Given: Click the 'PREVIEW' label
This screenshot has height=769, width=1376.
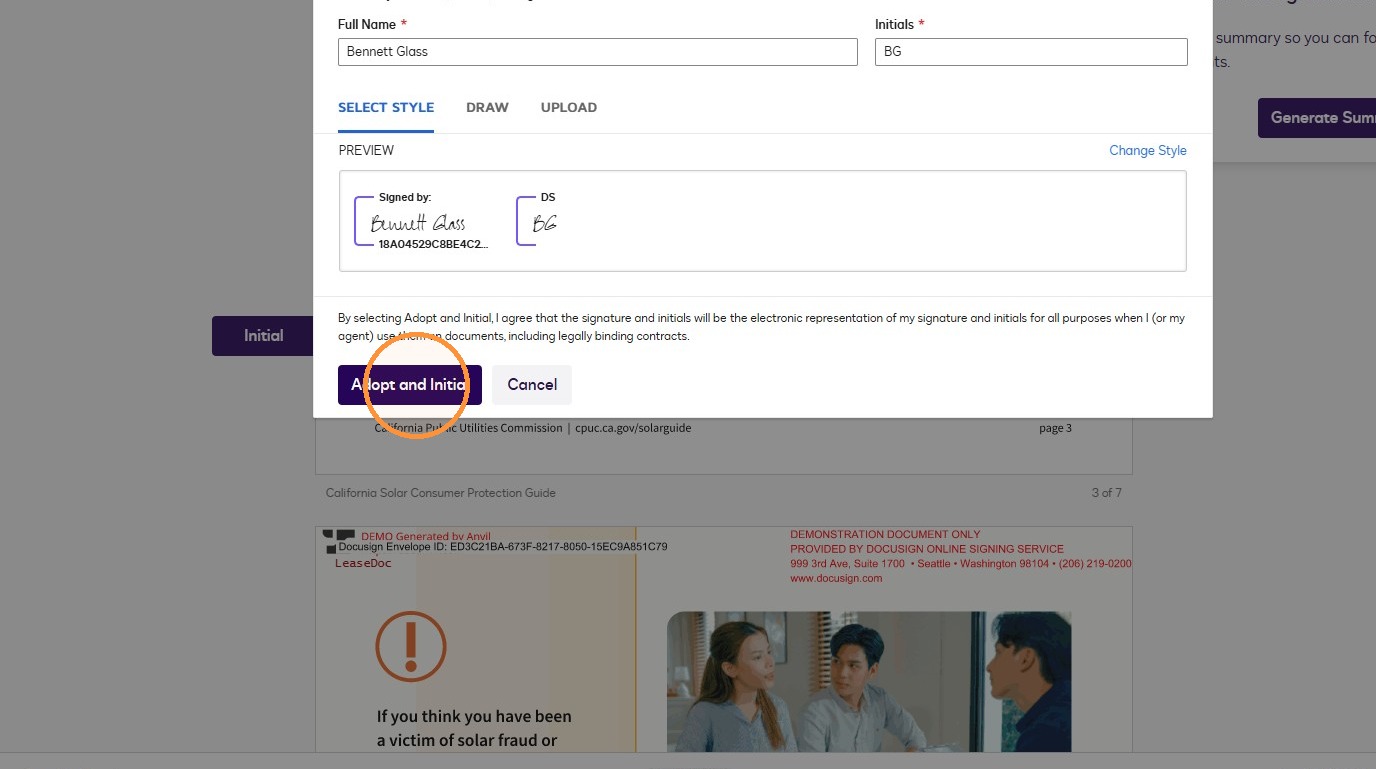Looking at the screenshot, I should [x=366, y=151].
